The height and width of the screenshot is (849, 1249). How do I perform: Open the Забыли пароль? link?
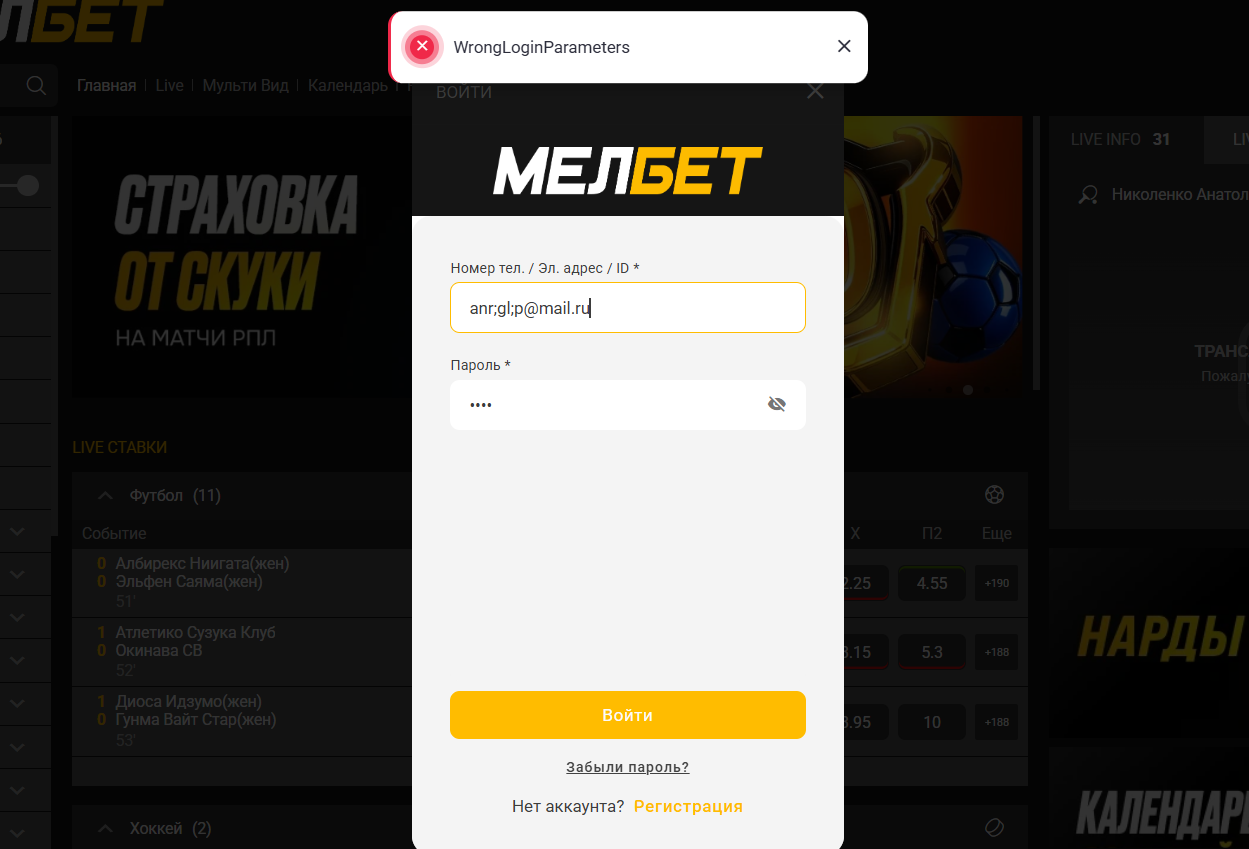(x=628, y=767)
